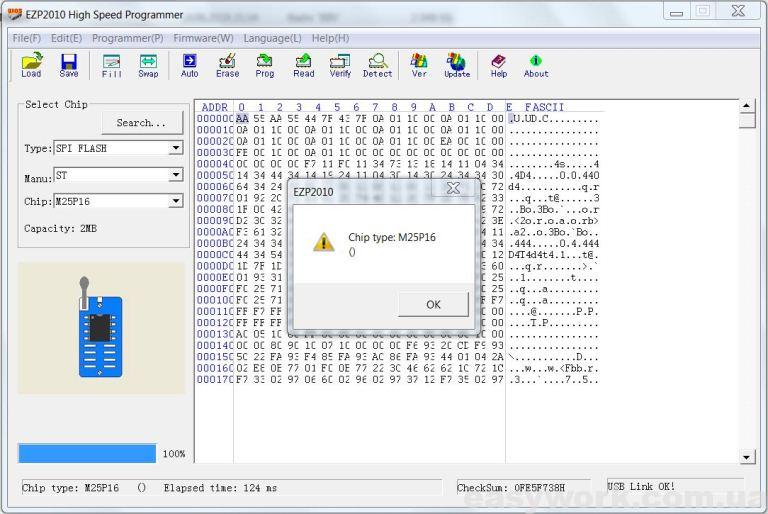
Task: Click the hex view scroll up arrow
Action: click(x=746, y=105)
